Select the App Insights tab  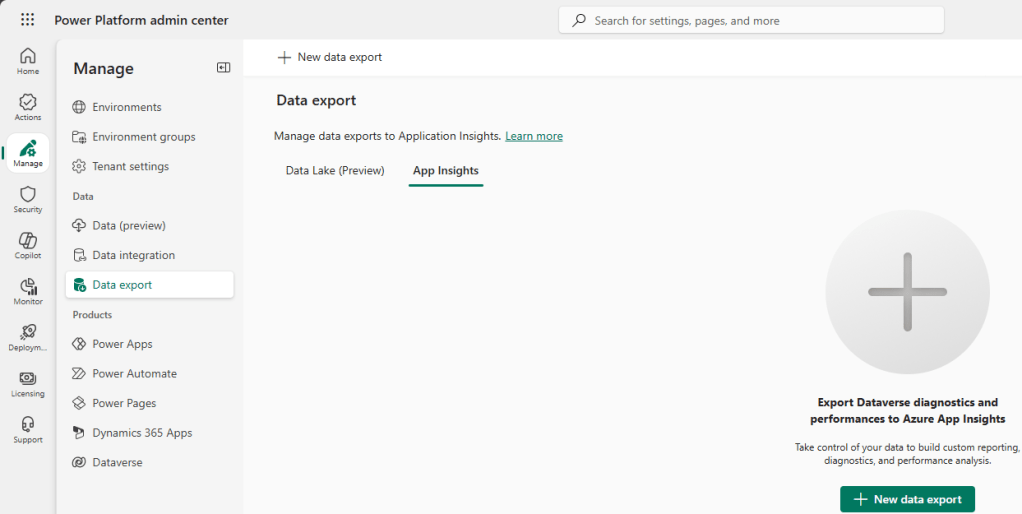pyautogui.click(x=445, y=171)
